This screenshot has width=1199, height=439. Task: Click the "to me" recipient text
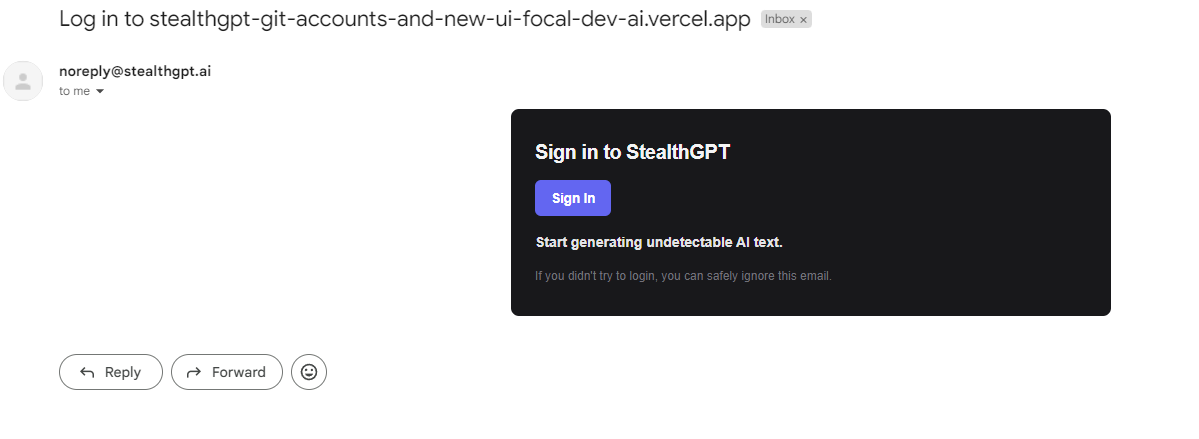[74, 91]
